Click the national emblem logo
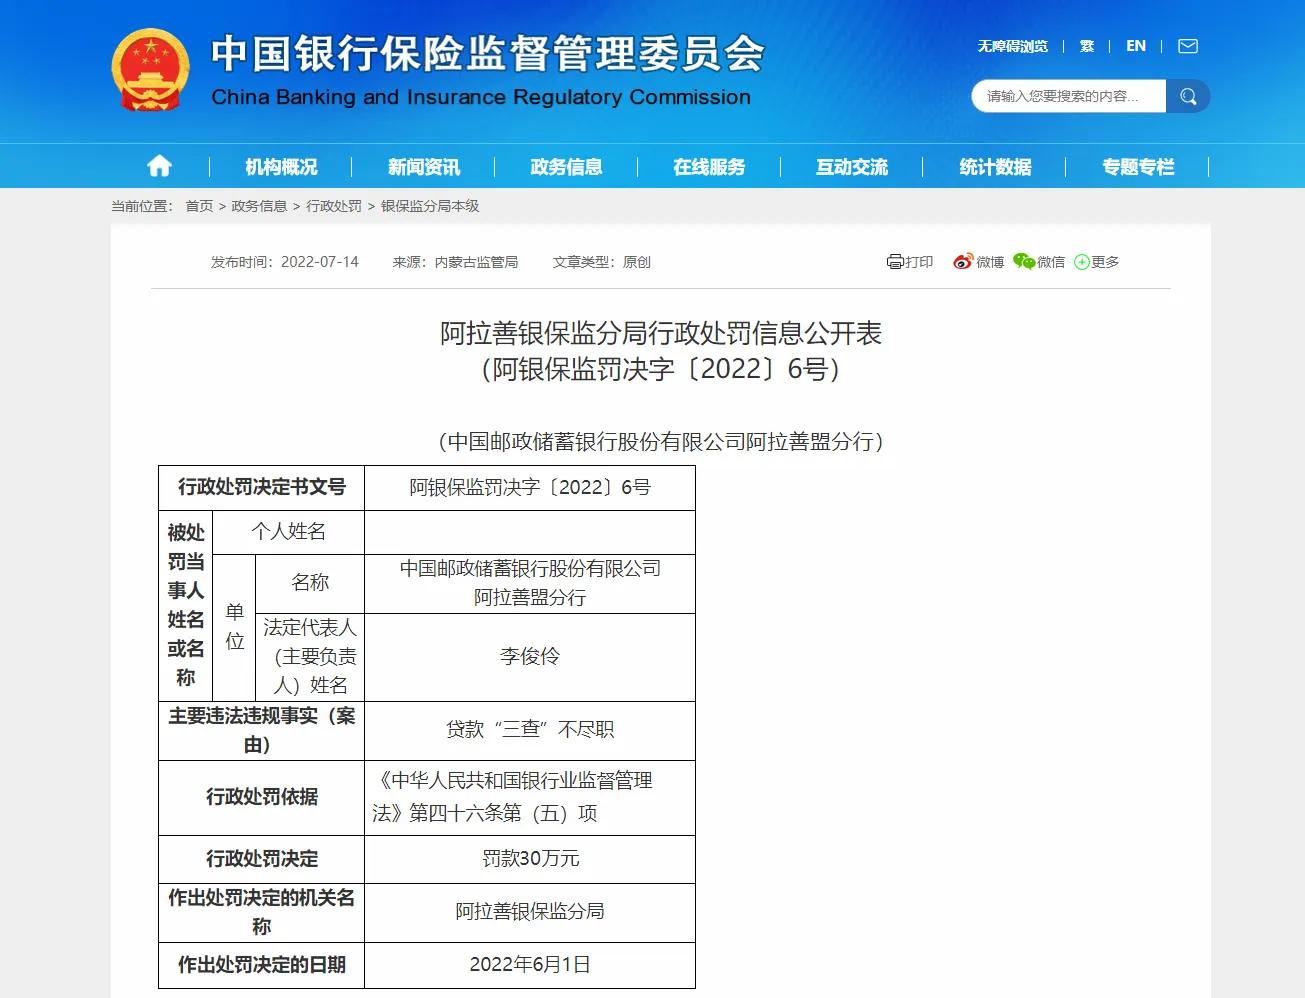This screenshot has height=998, width=1305. pos(150,69)
